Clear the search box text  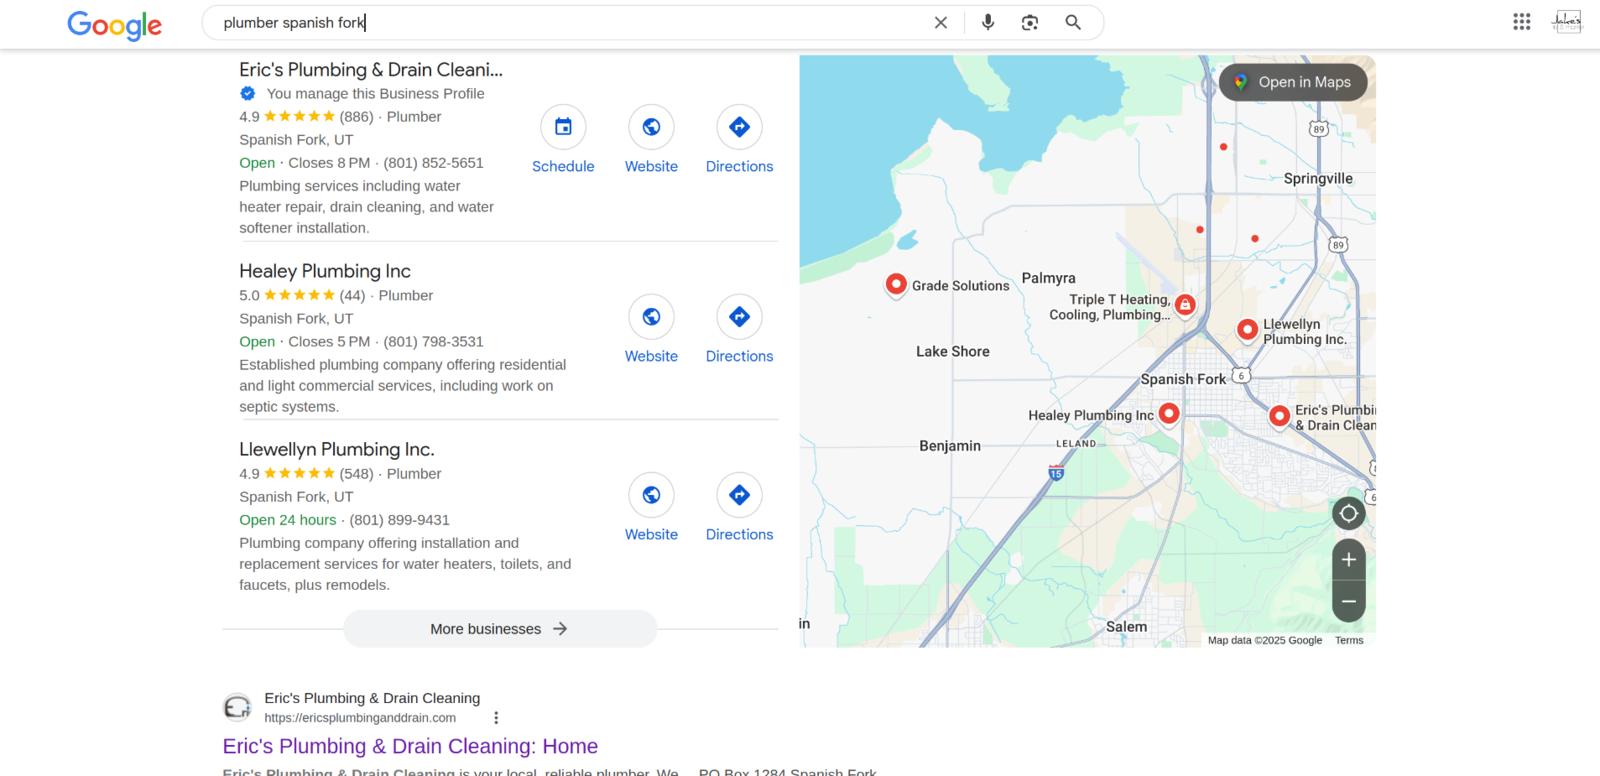940,22
